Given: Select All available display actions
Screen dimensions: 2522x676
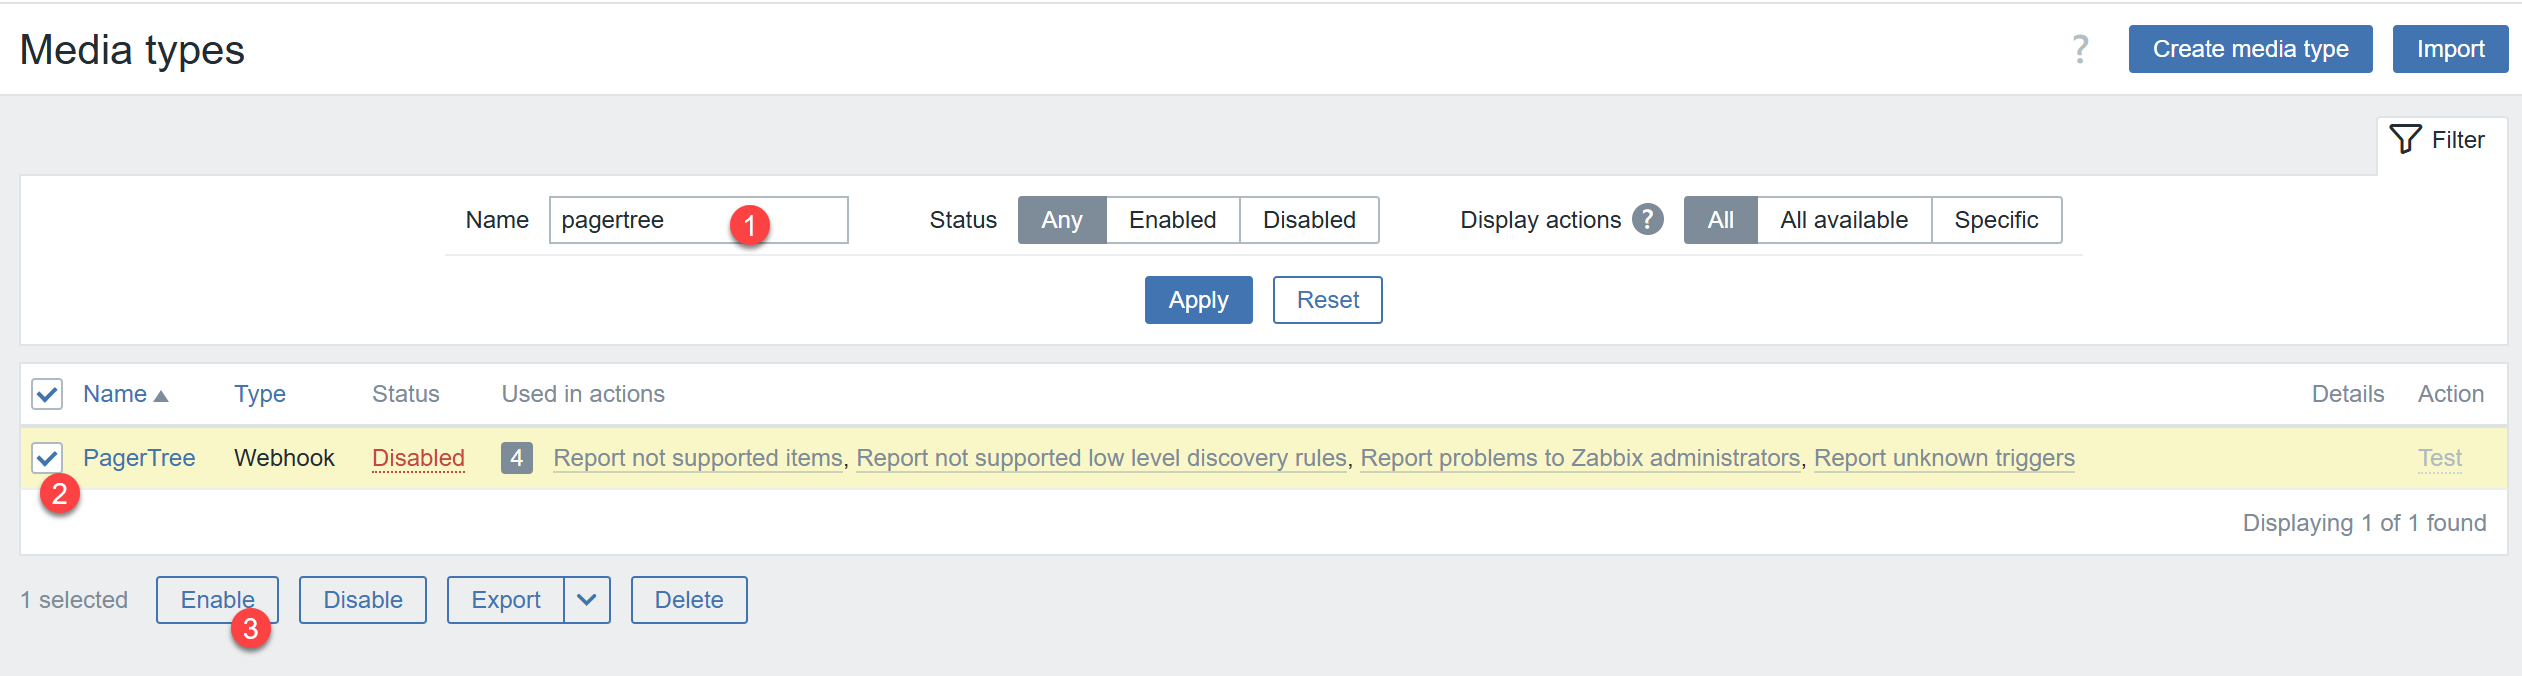Looking at the screenshot, I should (1843, 220).
